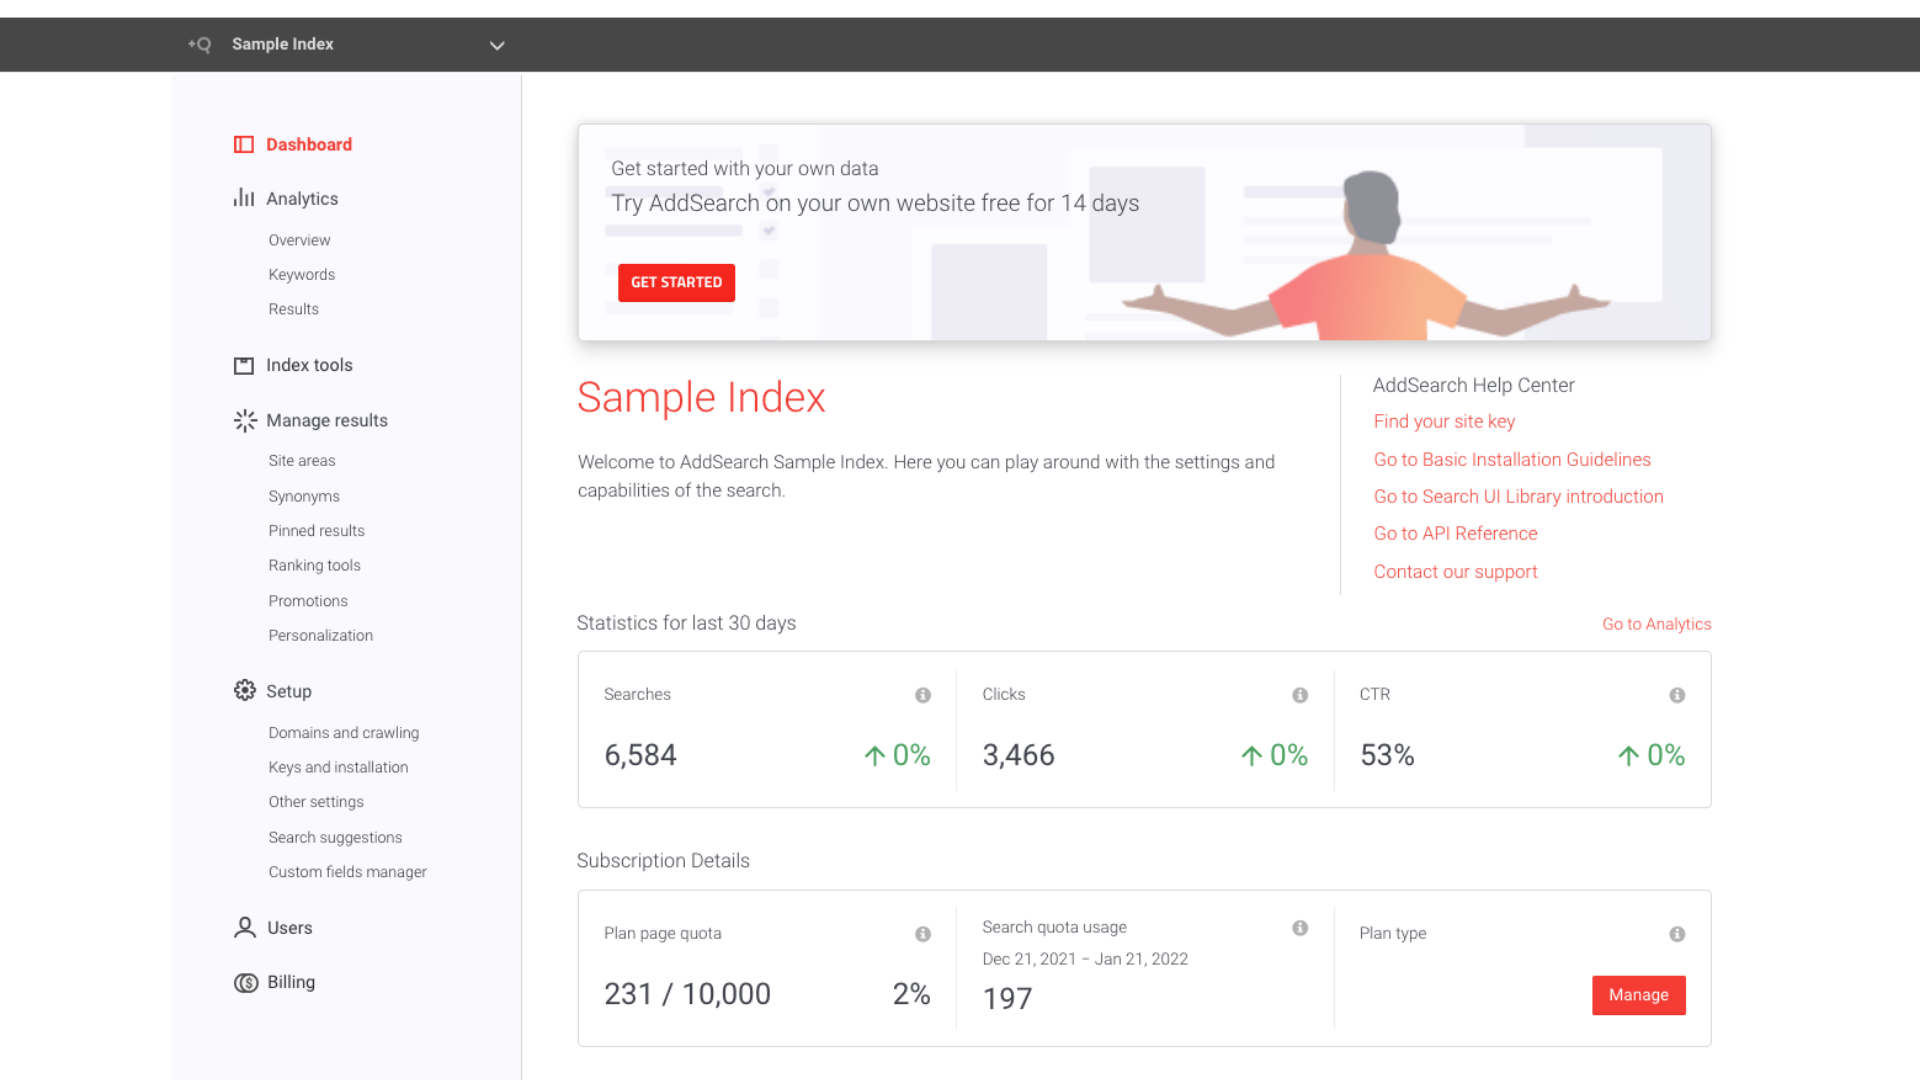Click the AddSearch Help Center heading
Image resolution: width=1920 pixels, height=1080 pixels.
point(1473,386)
